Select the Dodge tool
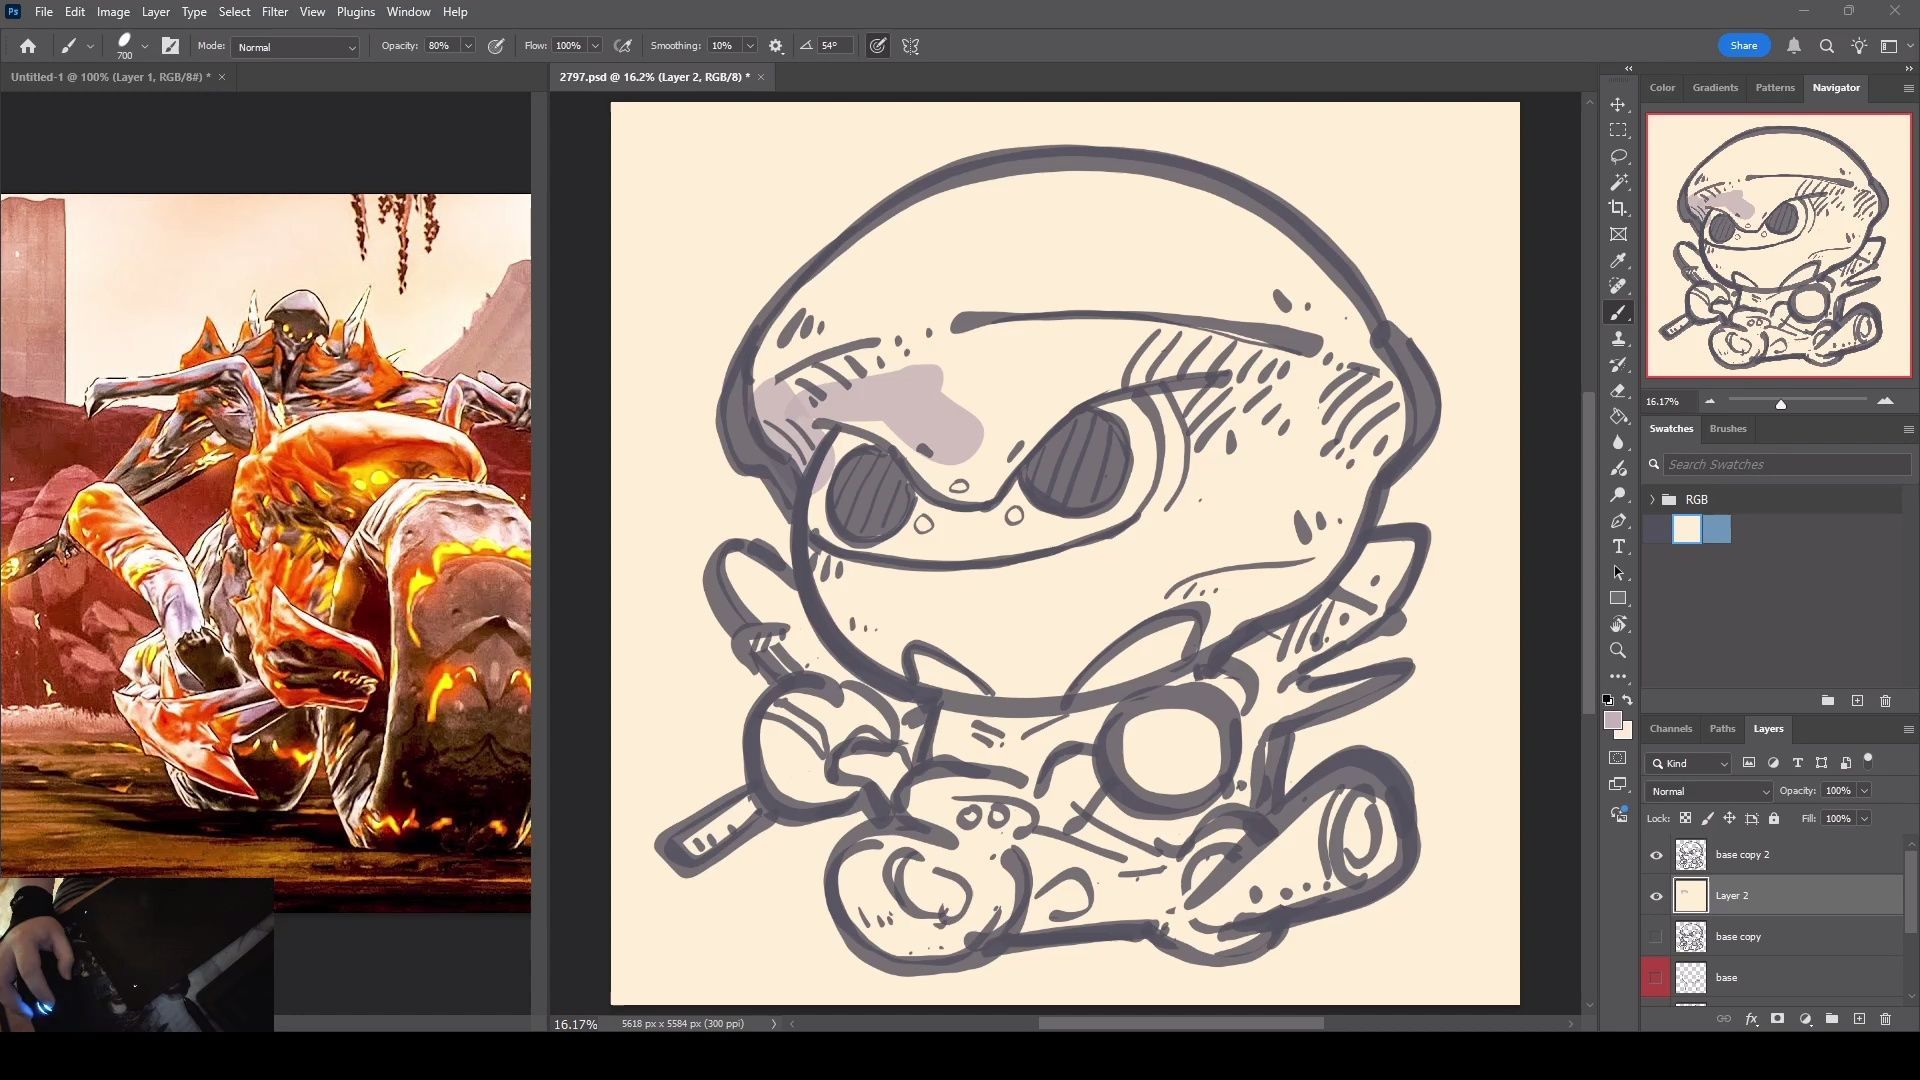The width and height of the screenshot is (1920, 1080). click(x=1618, y=495)
